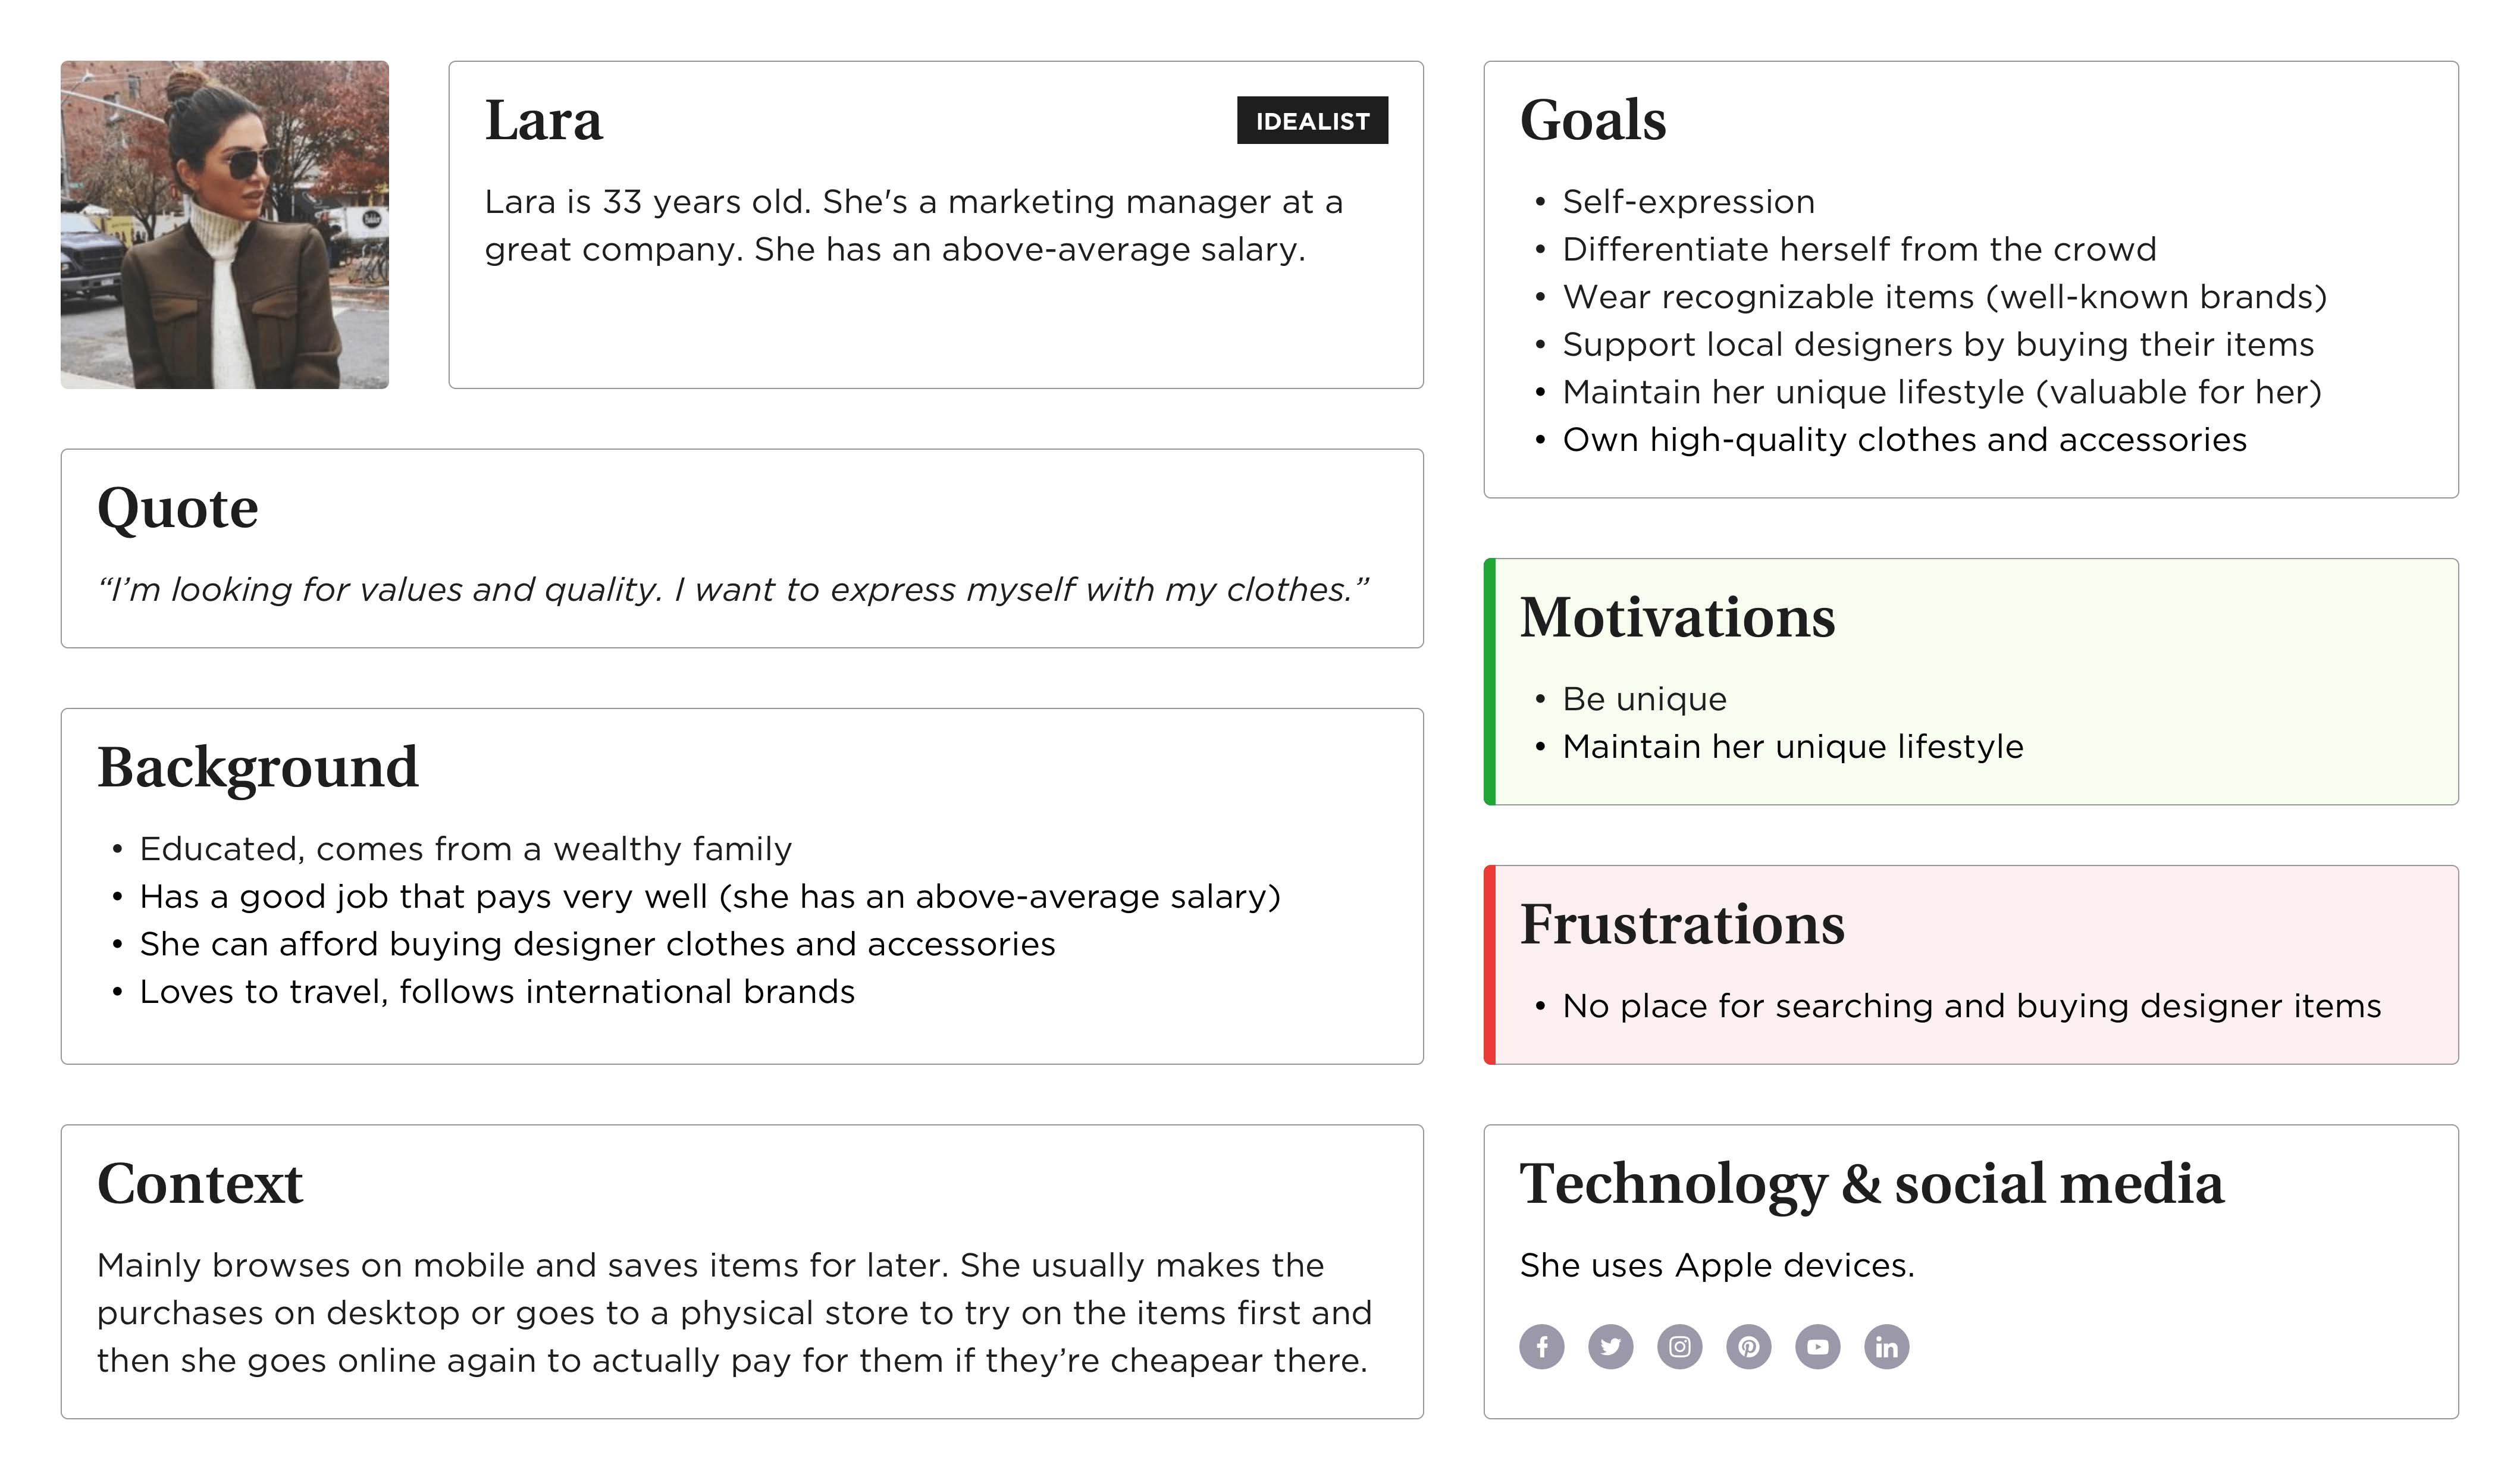Viewport: 2520px width, 1480px height.
Task: Click the red Frustrations accent bar
Action: tap(1489, 964)
